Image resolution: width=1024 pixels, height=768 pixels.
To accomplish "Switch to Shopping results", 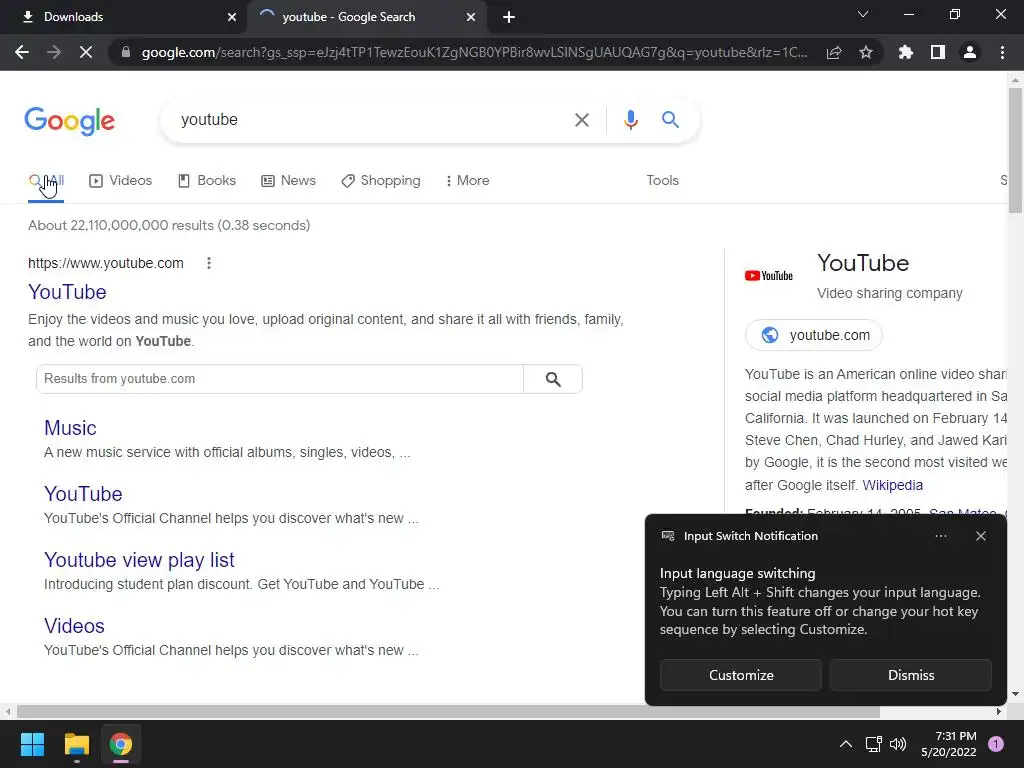I will tap(381, 181).
